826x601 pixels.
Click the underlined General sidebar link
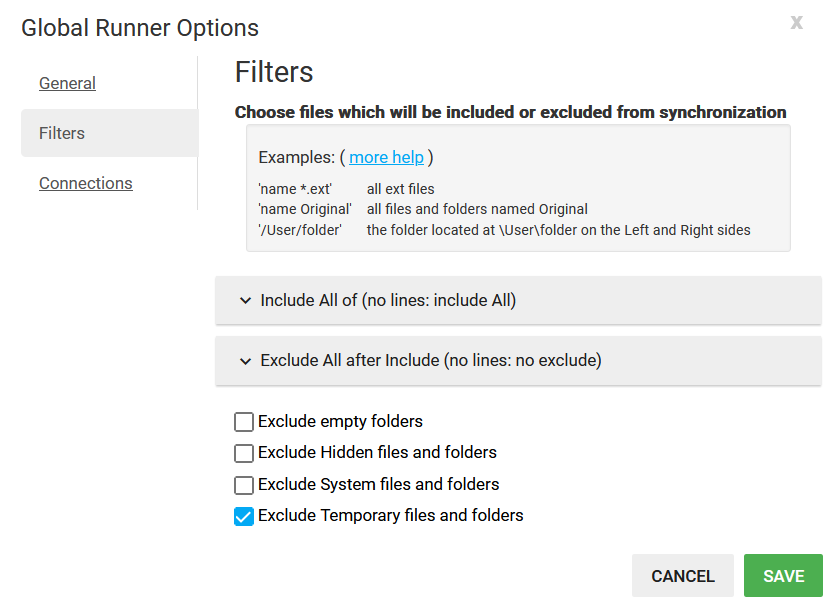(x=67, y=83)
